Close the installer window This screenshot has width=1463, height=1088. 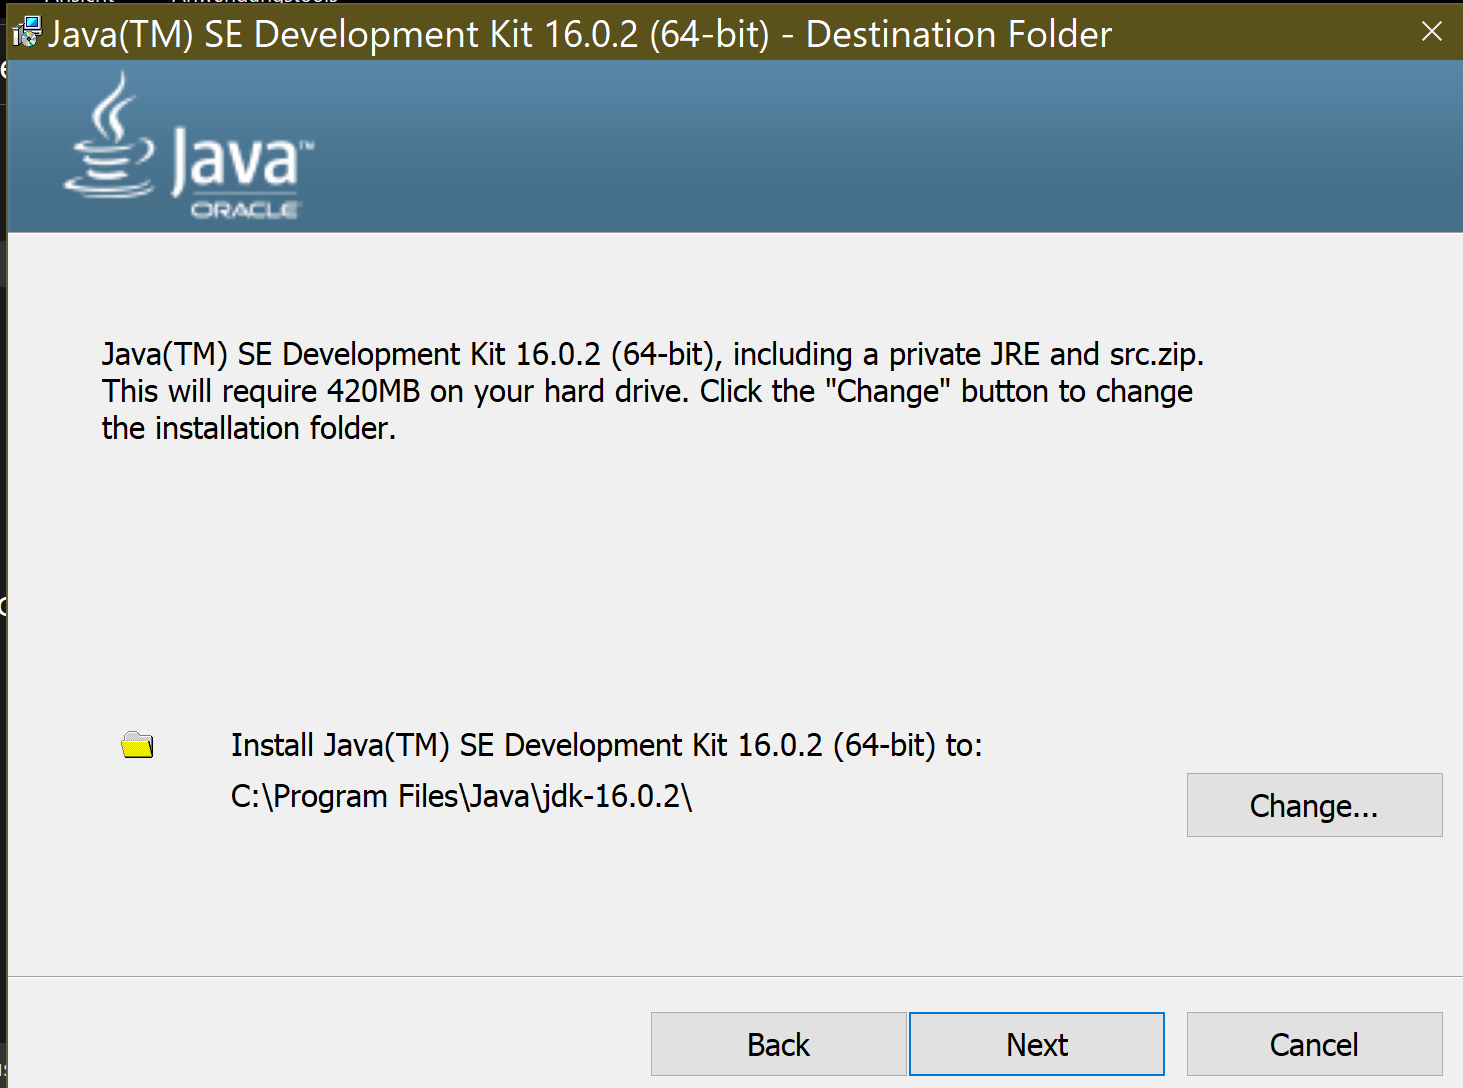1431,32
